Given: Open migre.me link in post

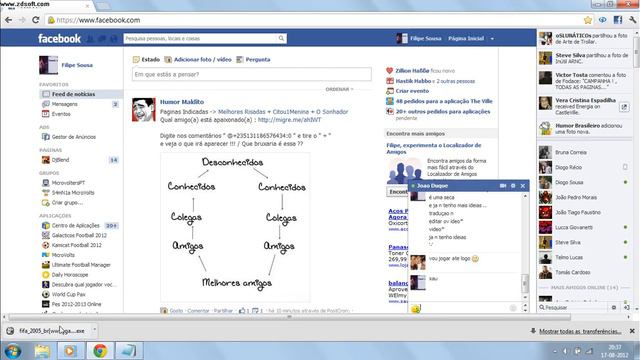Looking at the screenshot, I should click(x=289, y=120).
